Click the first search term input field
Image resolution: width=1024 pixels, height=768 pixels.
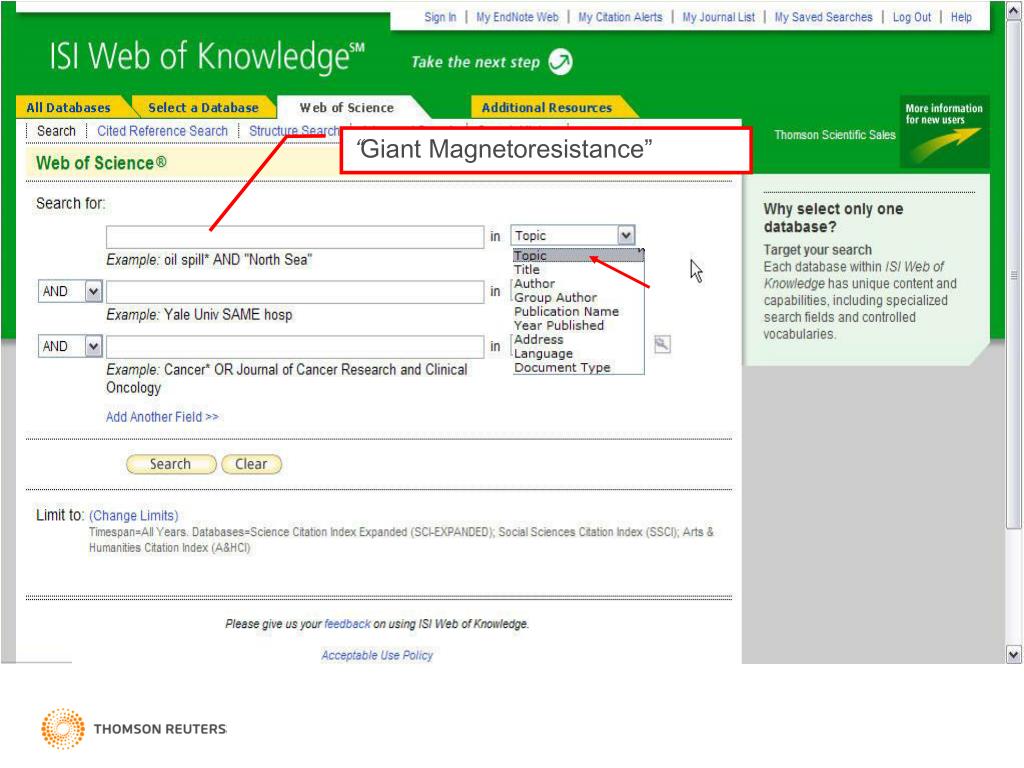click(295, 236)
